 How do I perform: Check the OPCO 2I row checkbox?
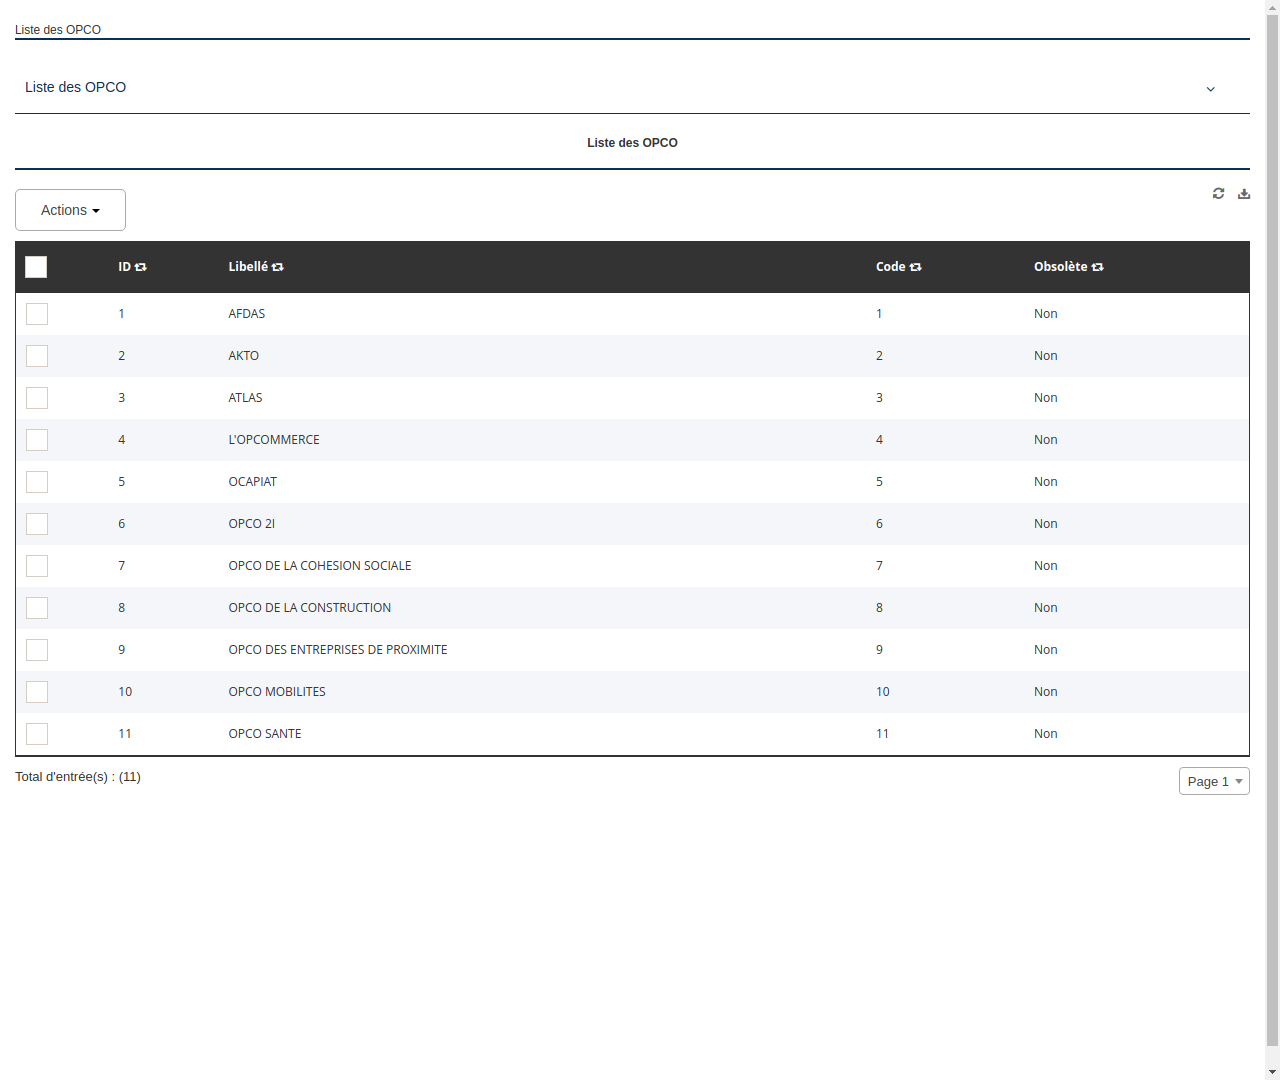[x=37, y=523]
